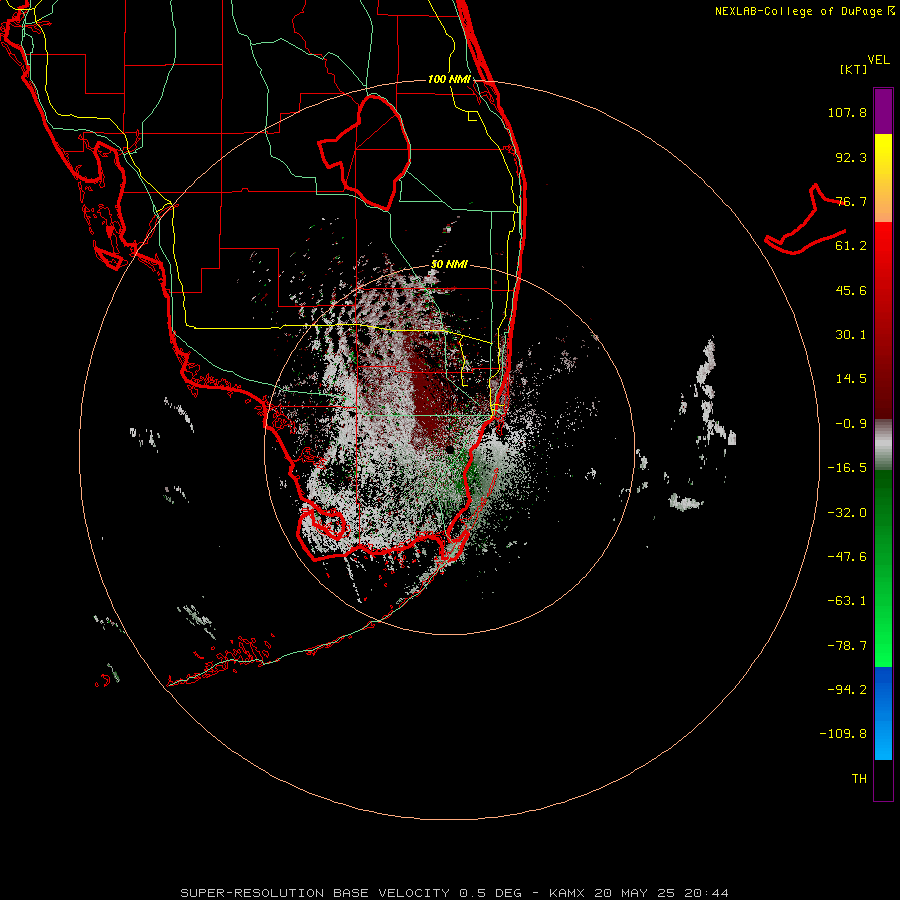Screen dimensions: 900x900
Task: Click the -78.7 legend value
Action: pyautogui.click(x=847, y=646)
